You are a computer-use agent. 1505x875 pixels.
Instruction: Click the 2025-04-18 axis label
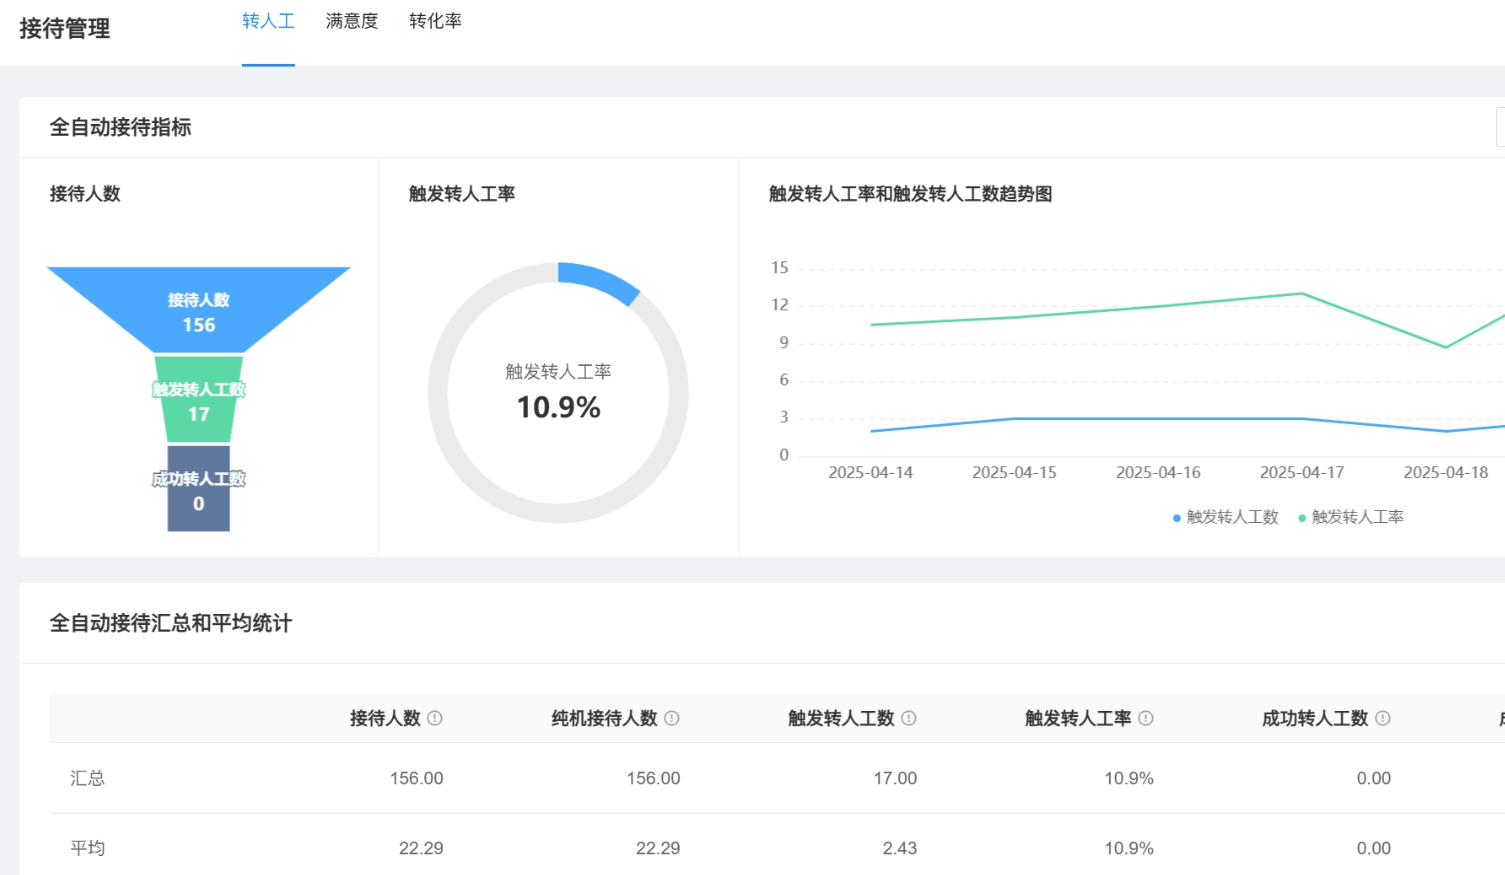click(1446, 472)
